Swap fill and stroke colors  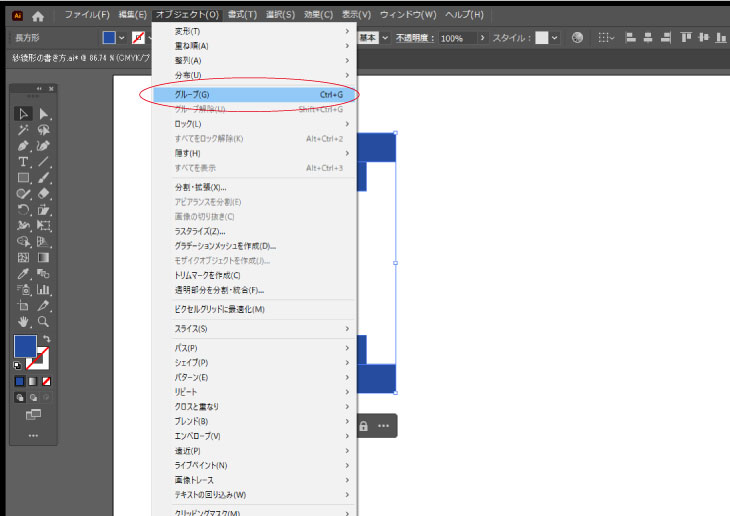point(47,339)
